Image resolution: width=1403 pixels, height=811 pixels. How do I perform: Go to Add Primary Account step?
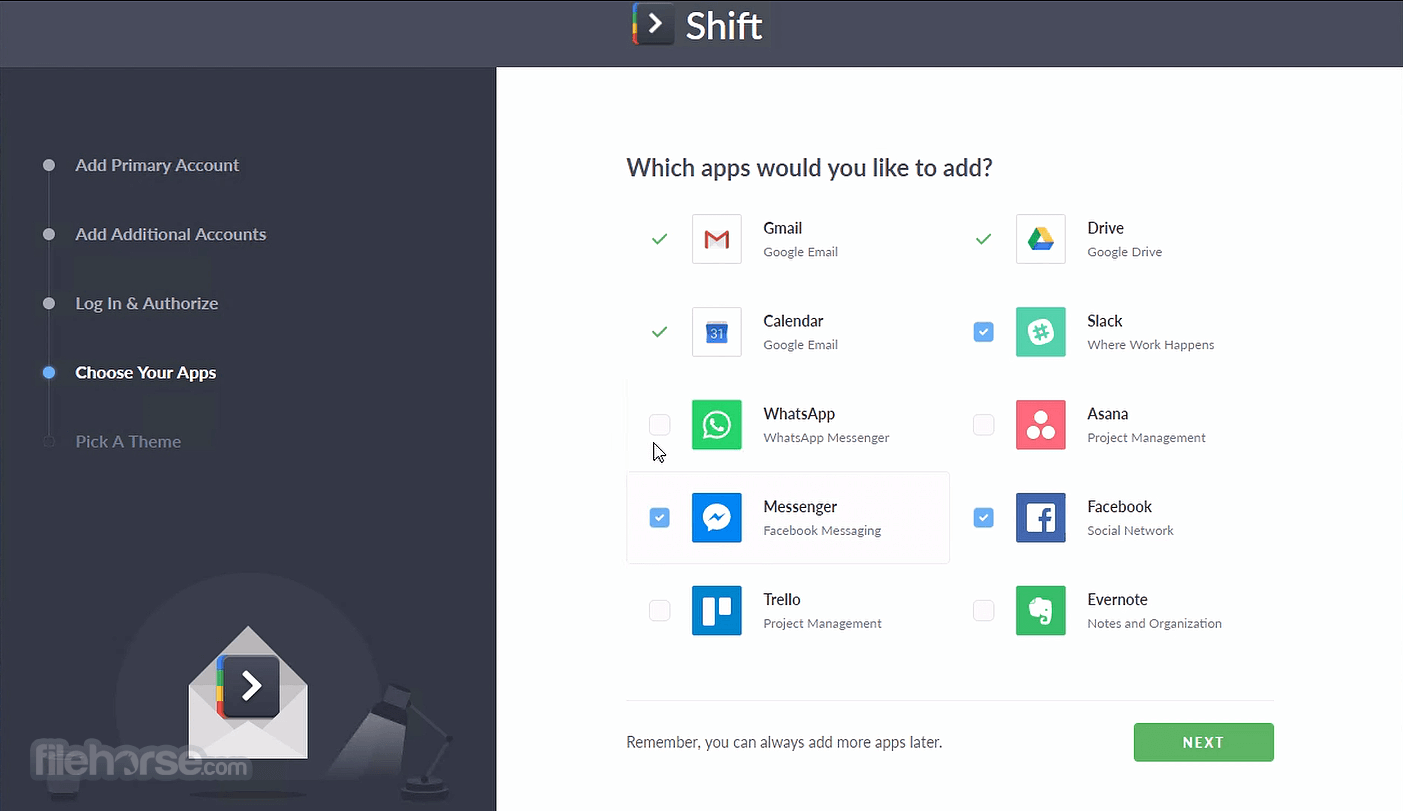(157, 166)
